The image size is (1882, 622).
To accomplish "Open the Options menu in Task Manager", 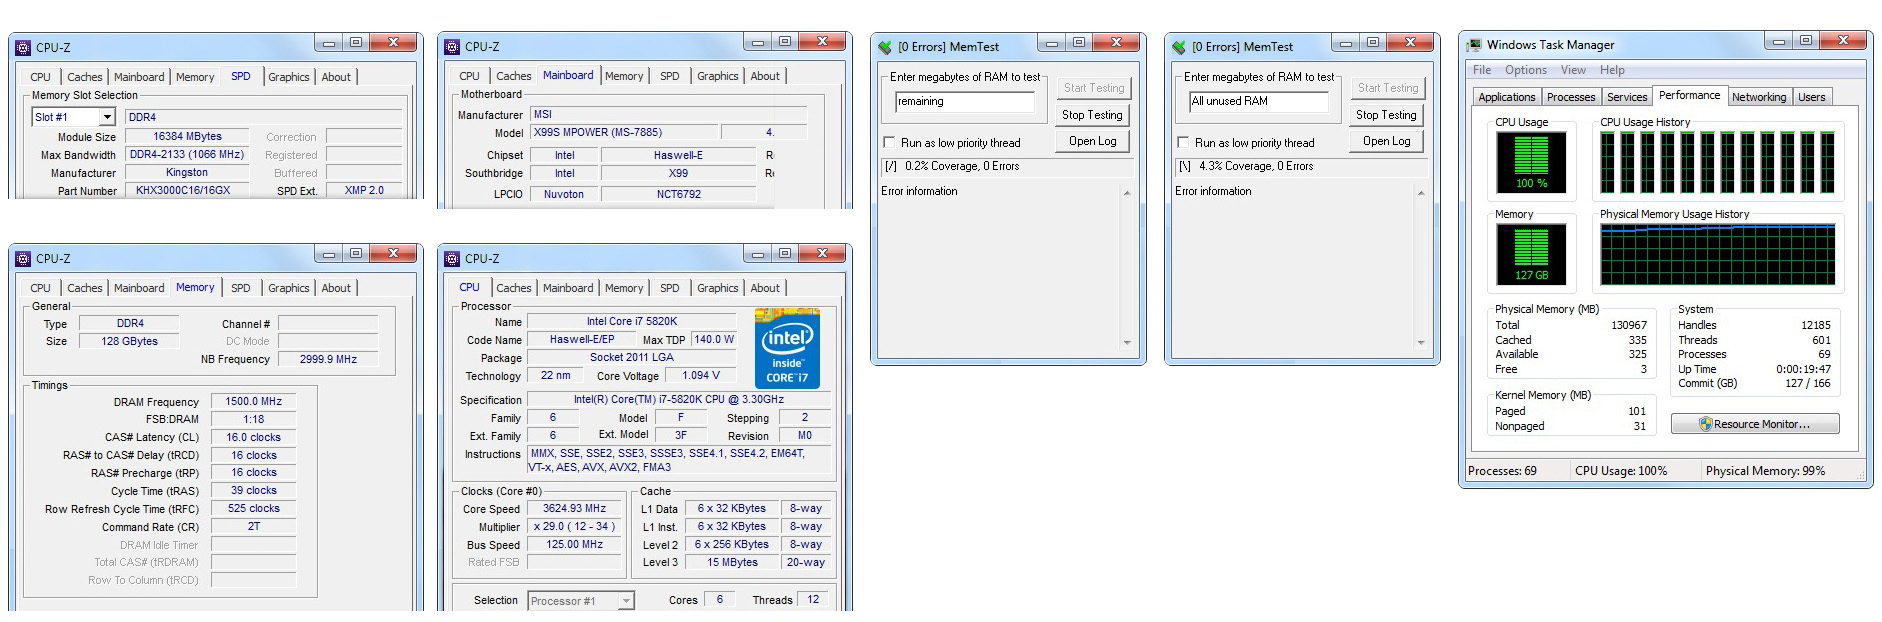I will tap(1526, 70).
